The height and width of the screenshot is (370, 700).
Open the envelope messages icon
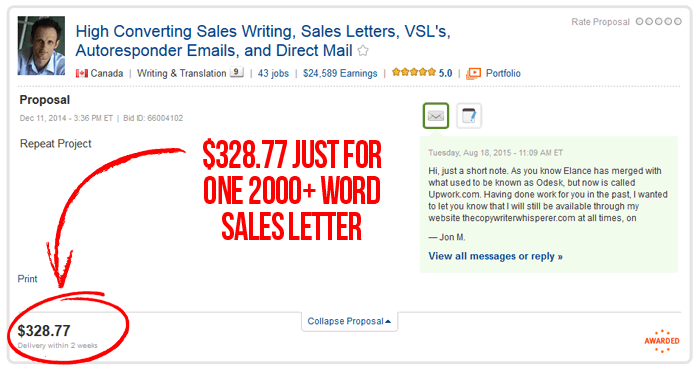pyautogui.click(x=436, y=116)
